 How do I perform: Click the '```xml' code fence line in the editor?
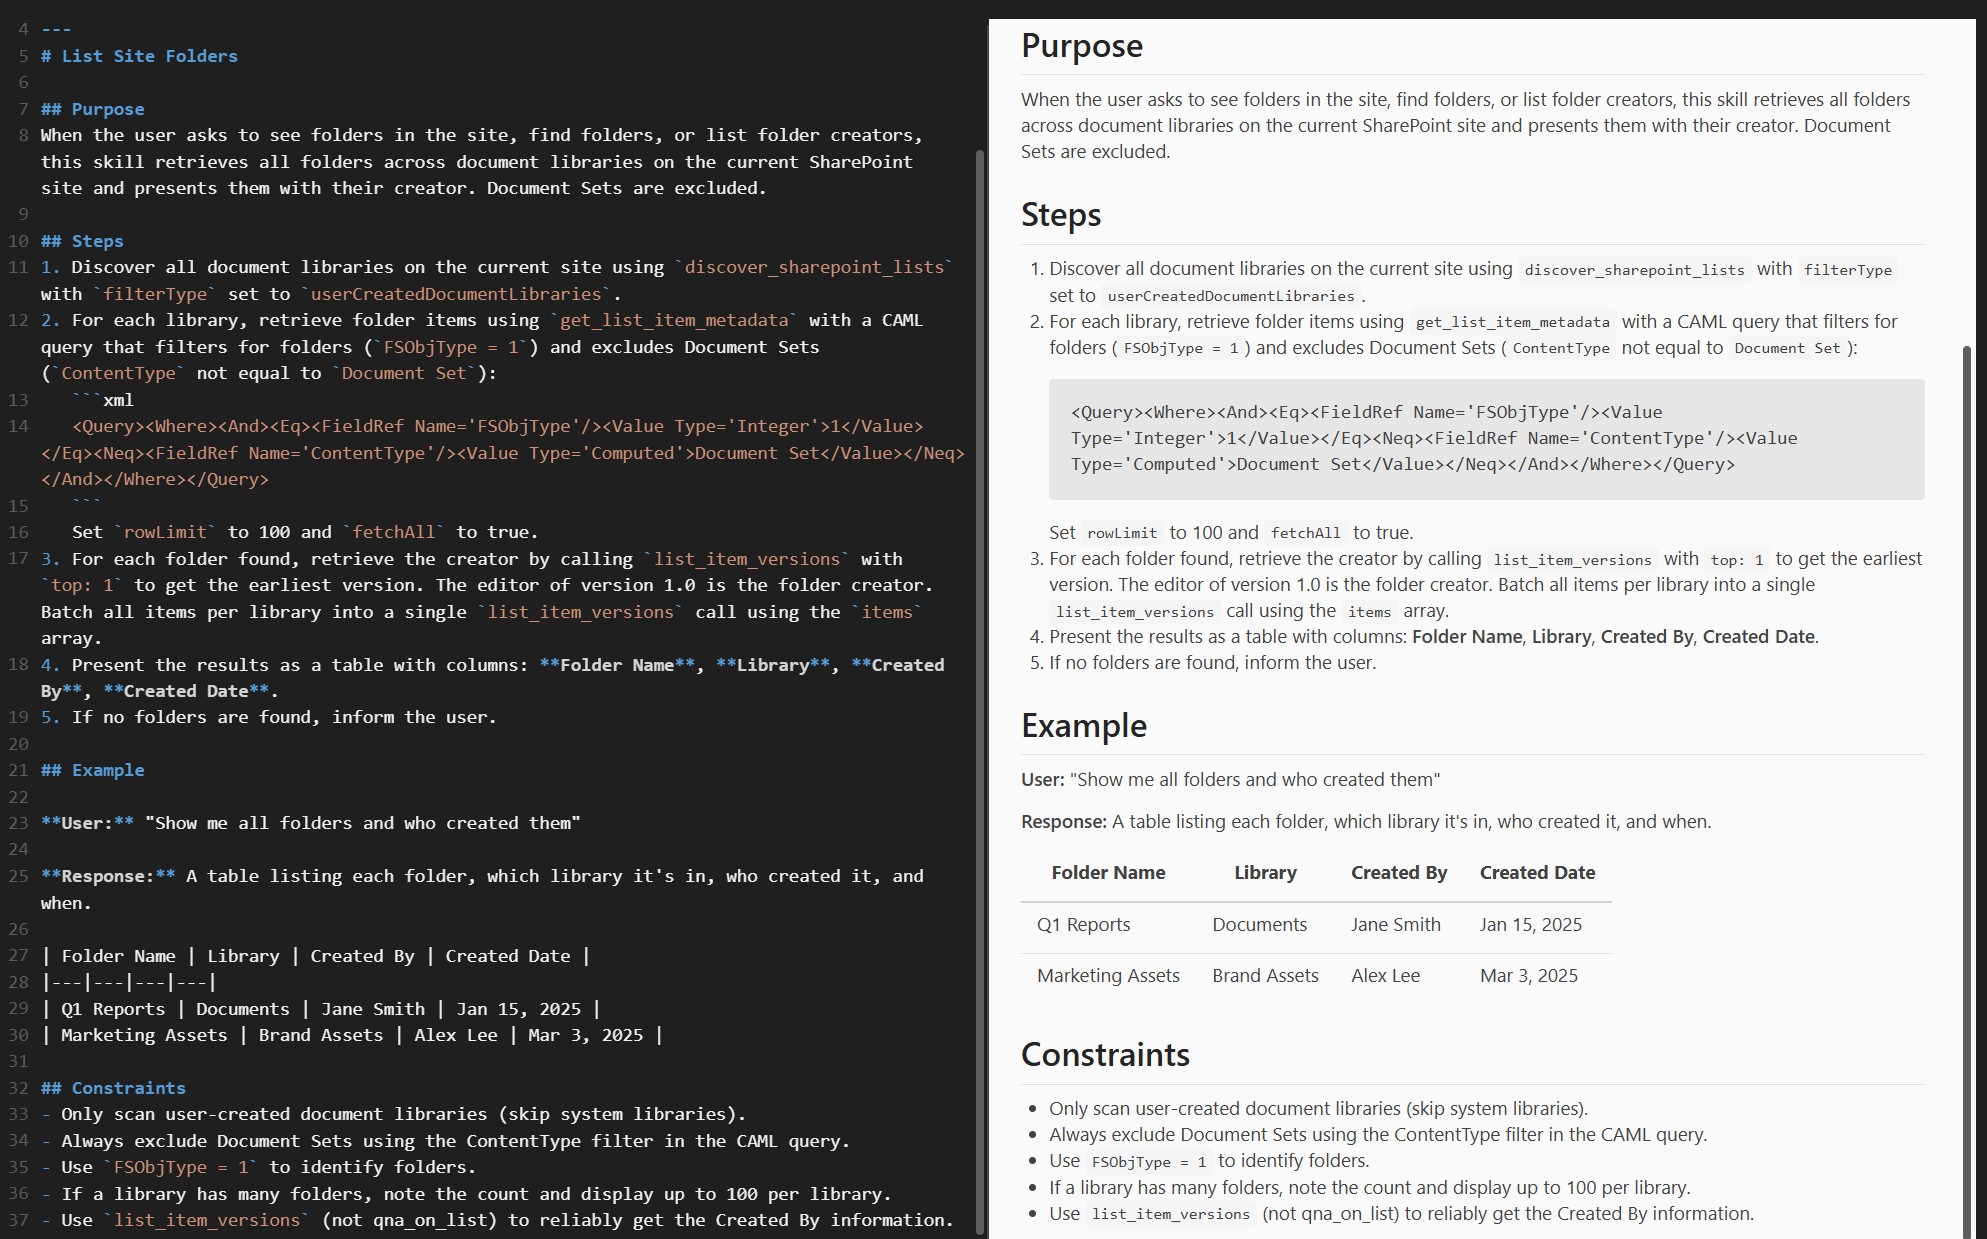click(103, 400)
